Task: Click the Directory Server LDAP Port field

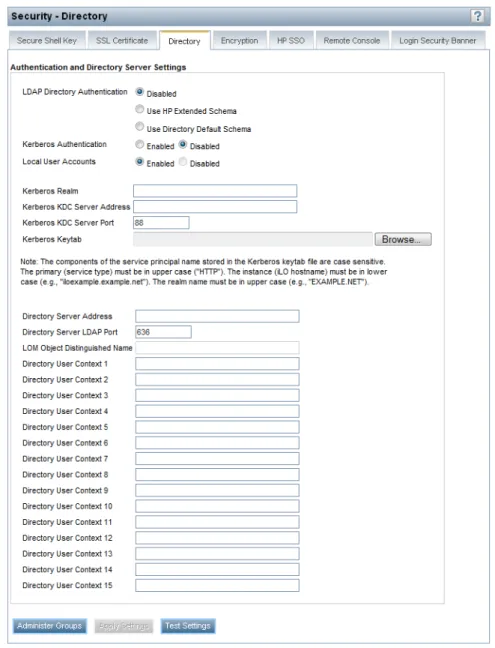Action: click(163, 332)
